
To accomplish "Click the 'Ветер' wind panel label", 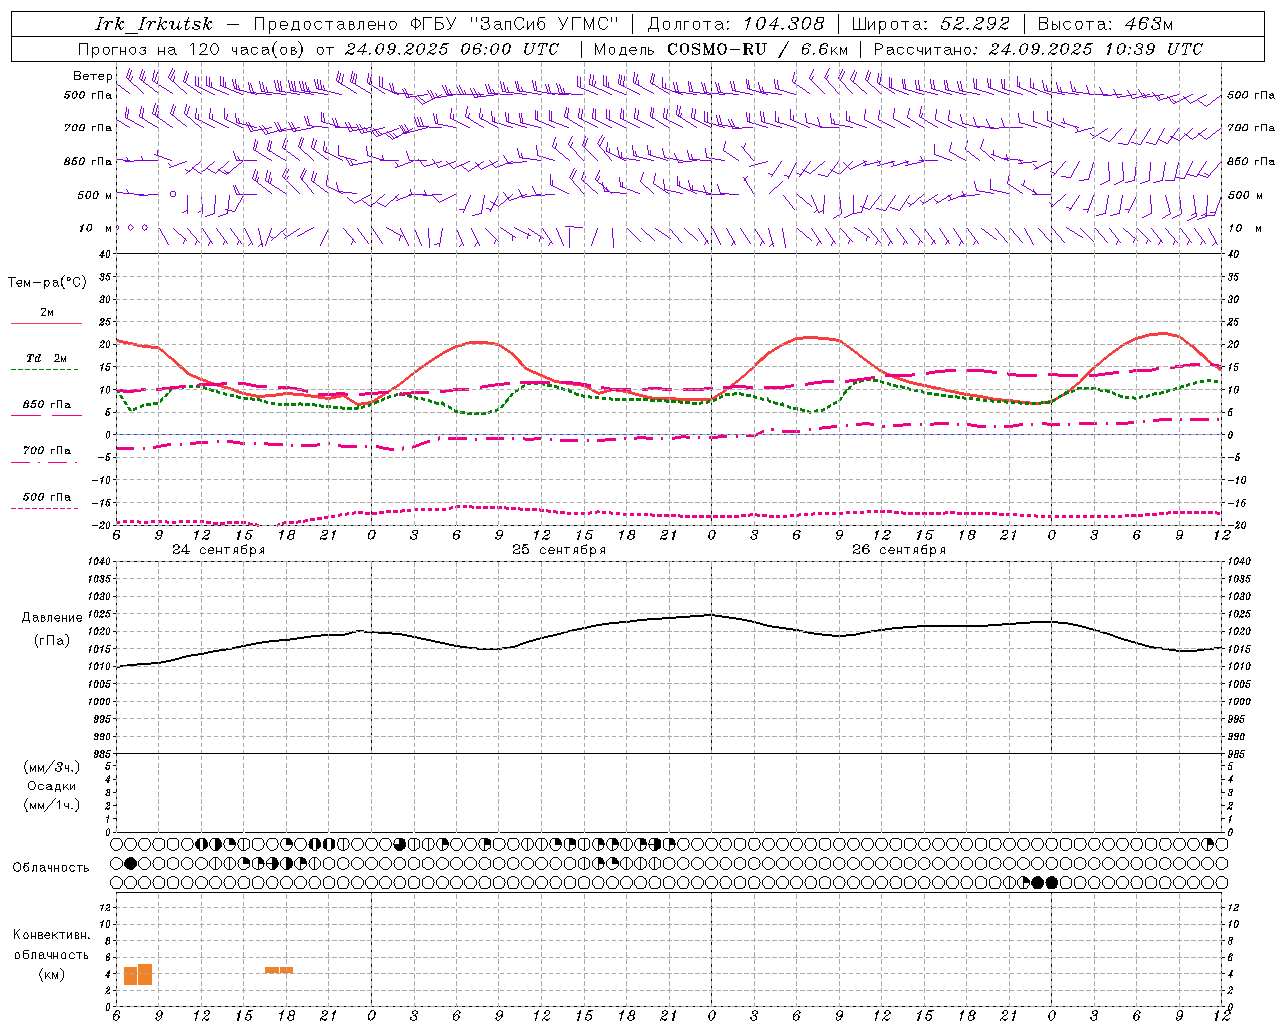I will pos(92,76).
